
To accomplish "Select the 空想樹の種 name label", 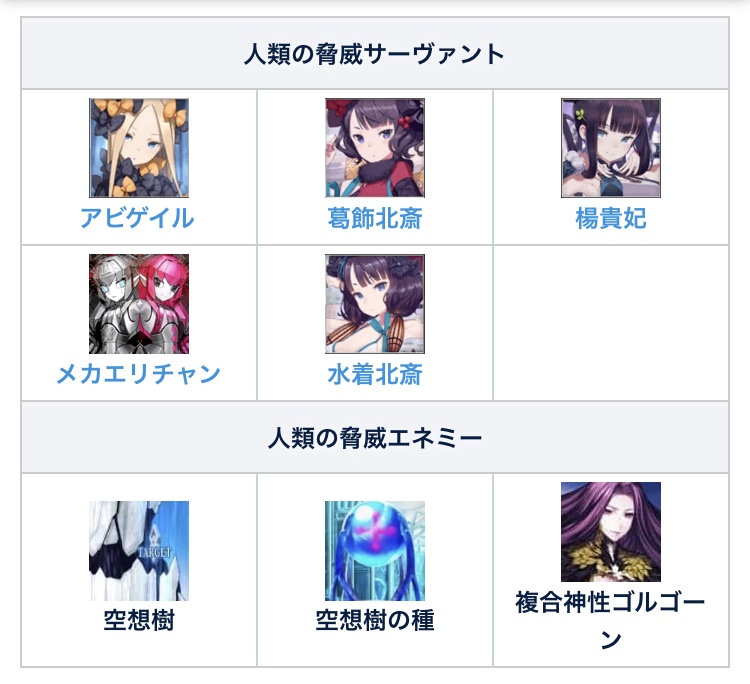I will point(375,620).
